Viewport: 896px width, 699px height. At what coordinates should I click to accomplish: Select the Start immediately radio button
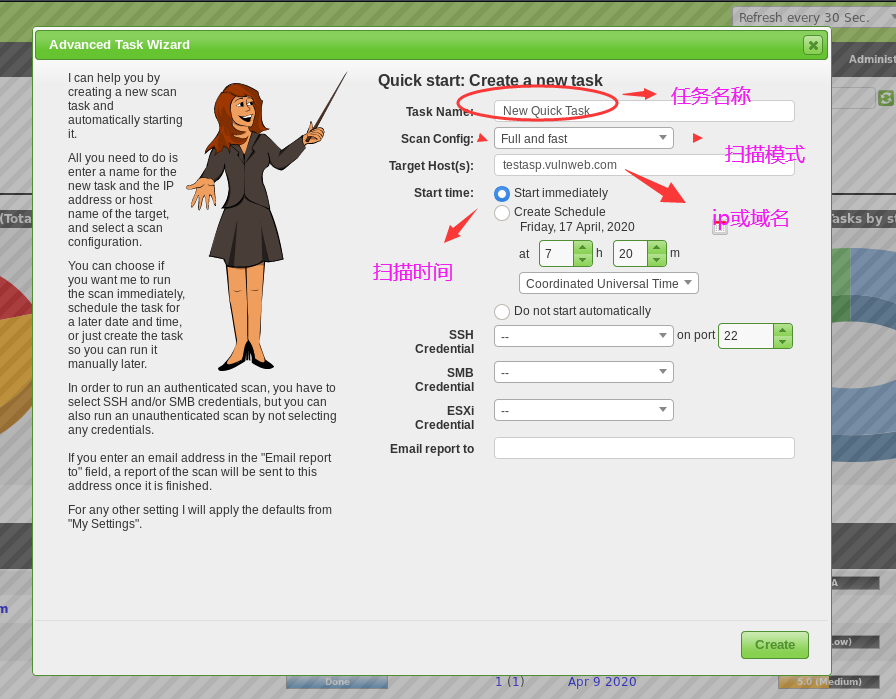click(502, 194)
